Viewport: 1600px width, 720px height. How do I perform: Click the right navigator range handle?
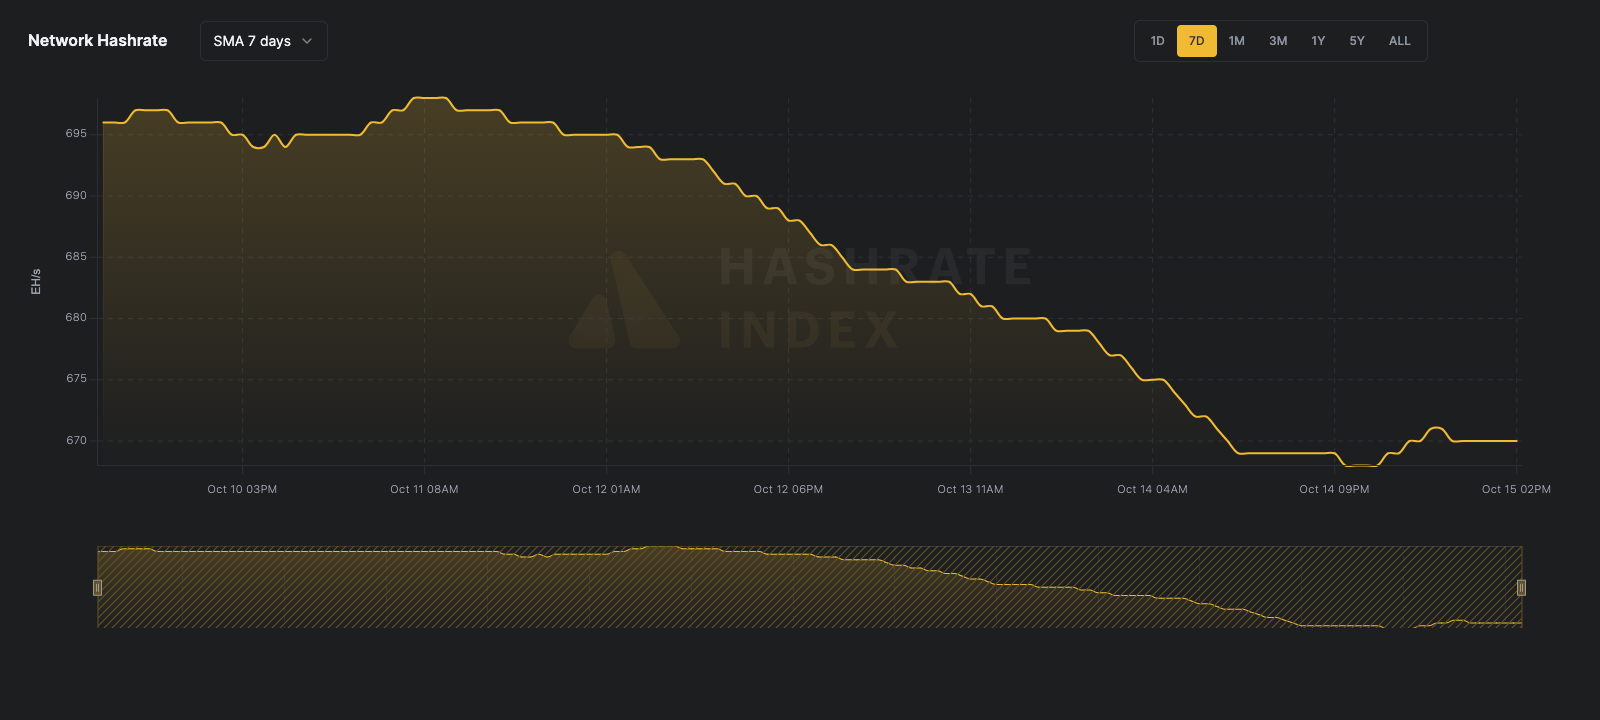point(1521,587)
